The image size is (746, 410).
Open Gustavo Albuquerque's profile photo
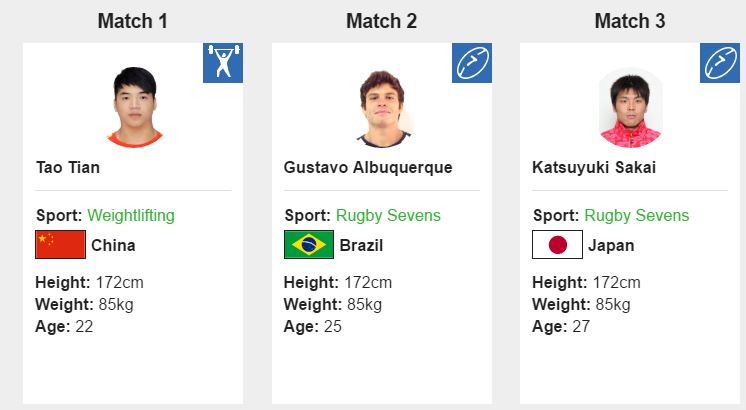tap(383, 108)
